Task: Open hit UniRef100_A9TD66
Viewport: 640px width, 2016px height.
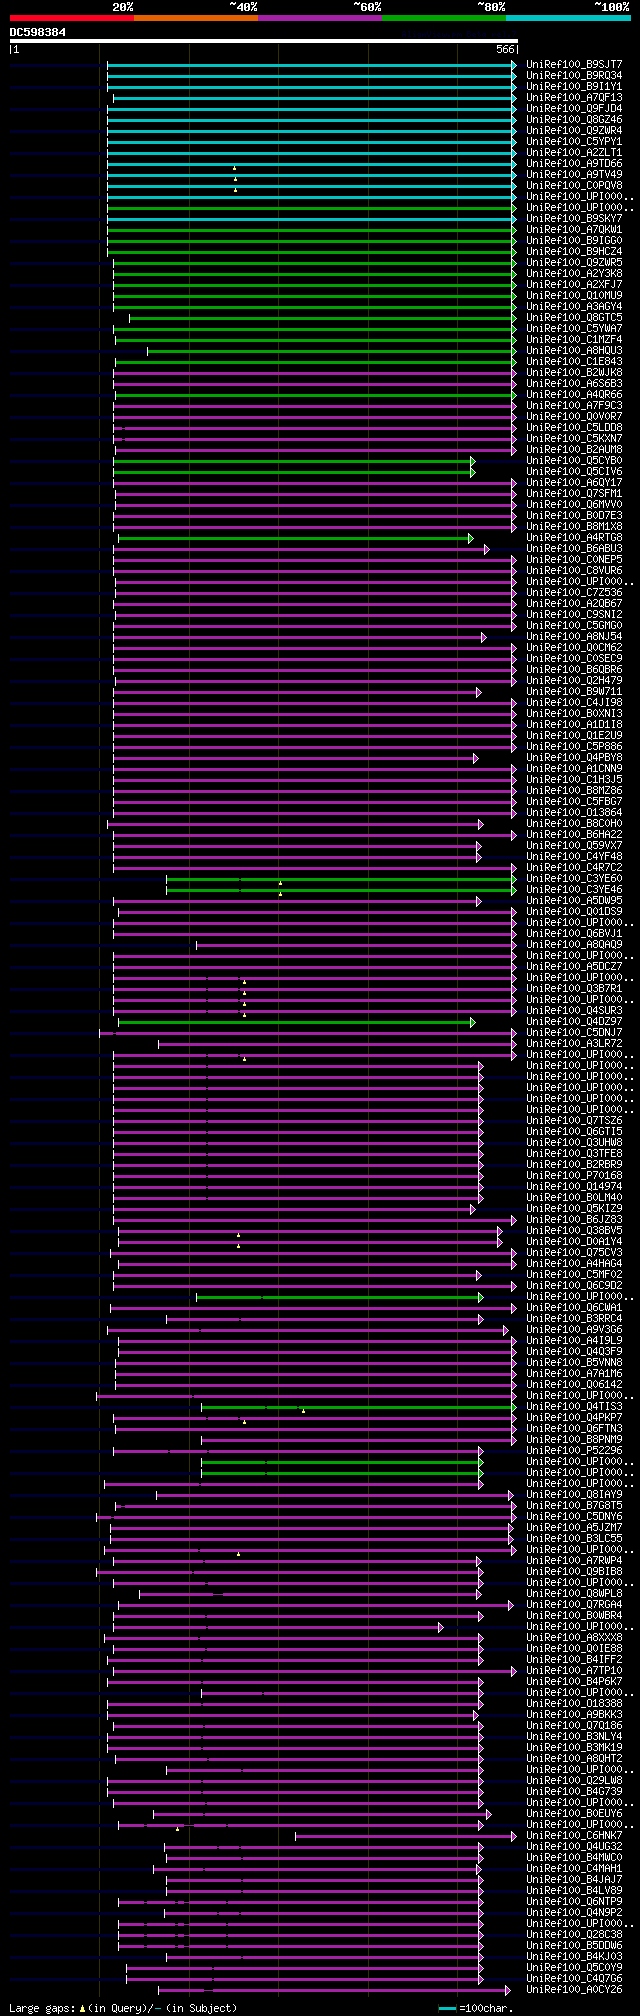Action: [574, 164]
